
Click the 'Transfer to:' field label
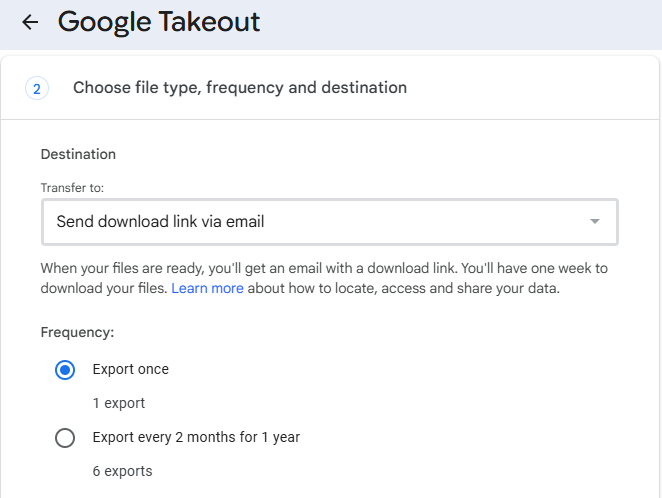72,188
